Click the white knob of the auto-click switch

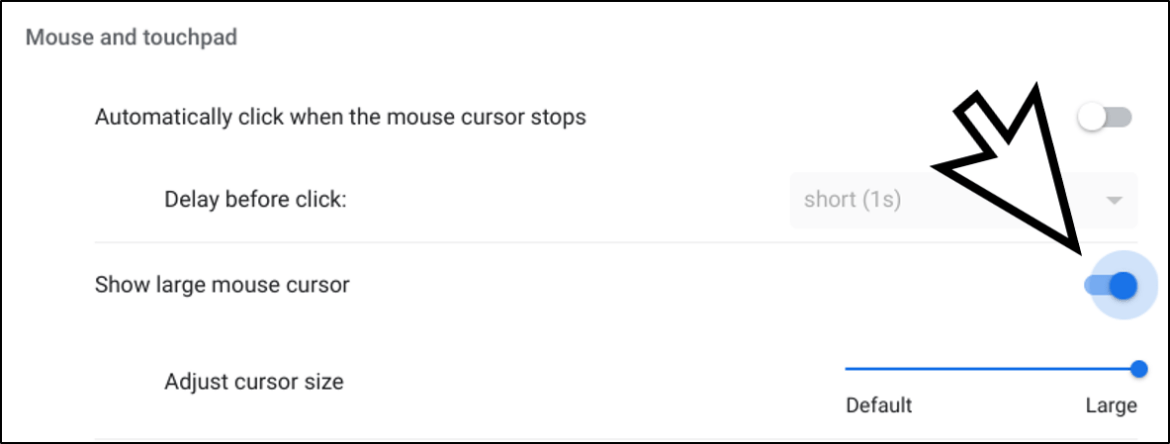[1092, 118]
